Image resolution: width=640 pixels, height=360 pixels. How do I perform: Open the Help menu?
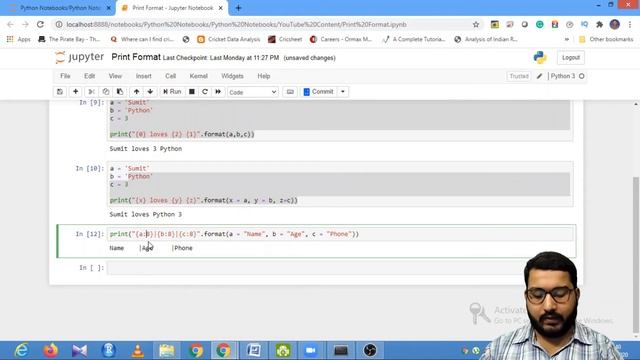click(264, 76)
